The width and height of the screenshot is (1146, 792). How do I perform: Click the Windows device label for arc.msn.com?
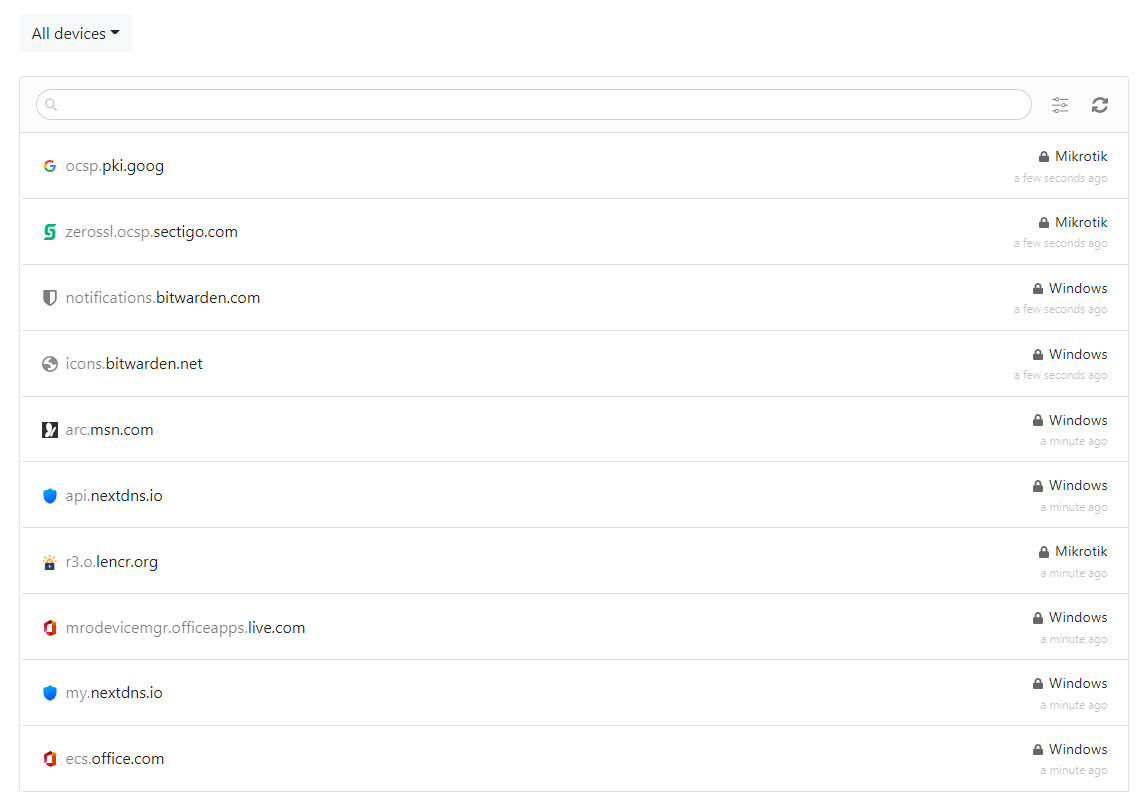[x=1078, y=420]
